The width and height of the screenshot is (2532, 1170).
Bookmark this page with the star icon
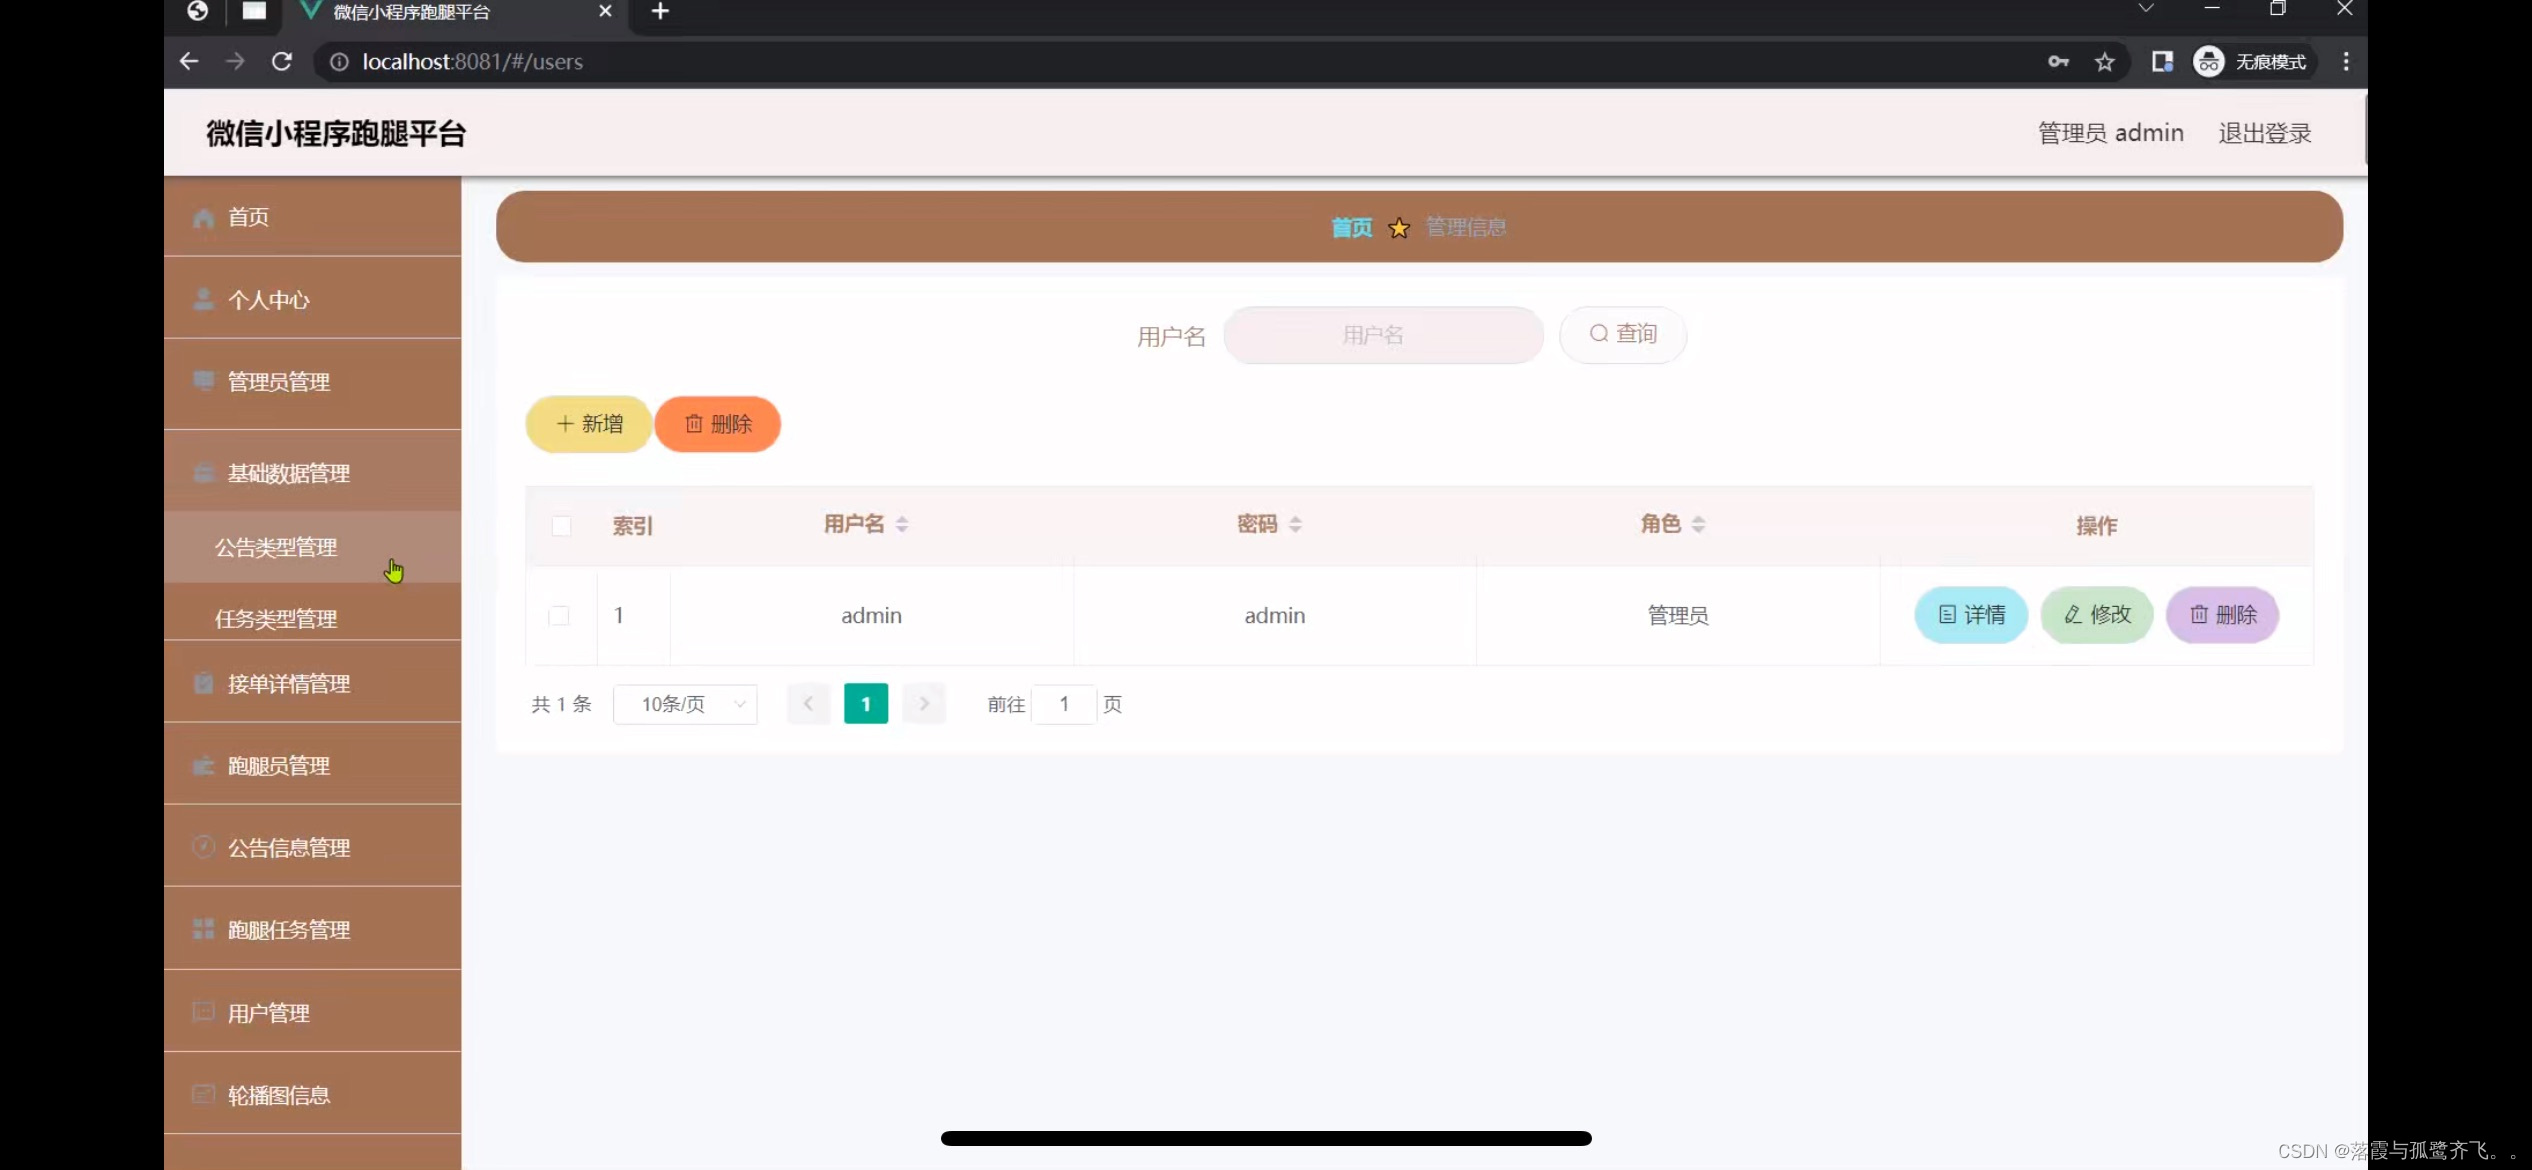click(x=2105, y=62)
